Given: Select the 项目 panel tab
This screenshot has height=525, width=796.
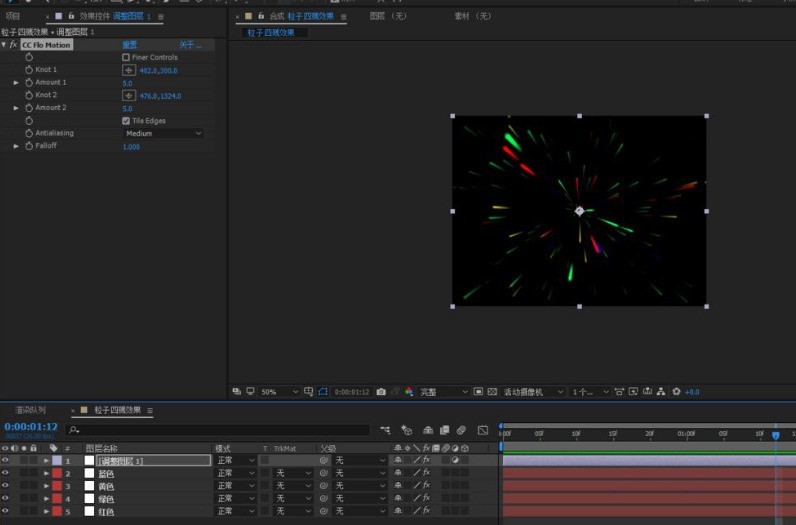Looking at the screenshot, I should (13, 16).
